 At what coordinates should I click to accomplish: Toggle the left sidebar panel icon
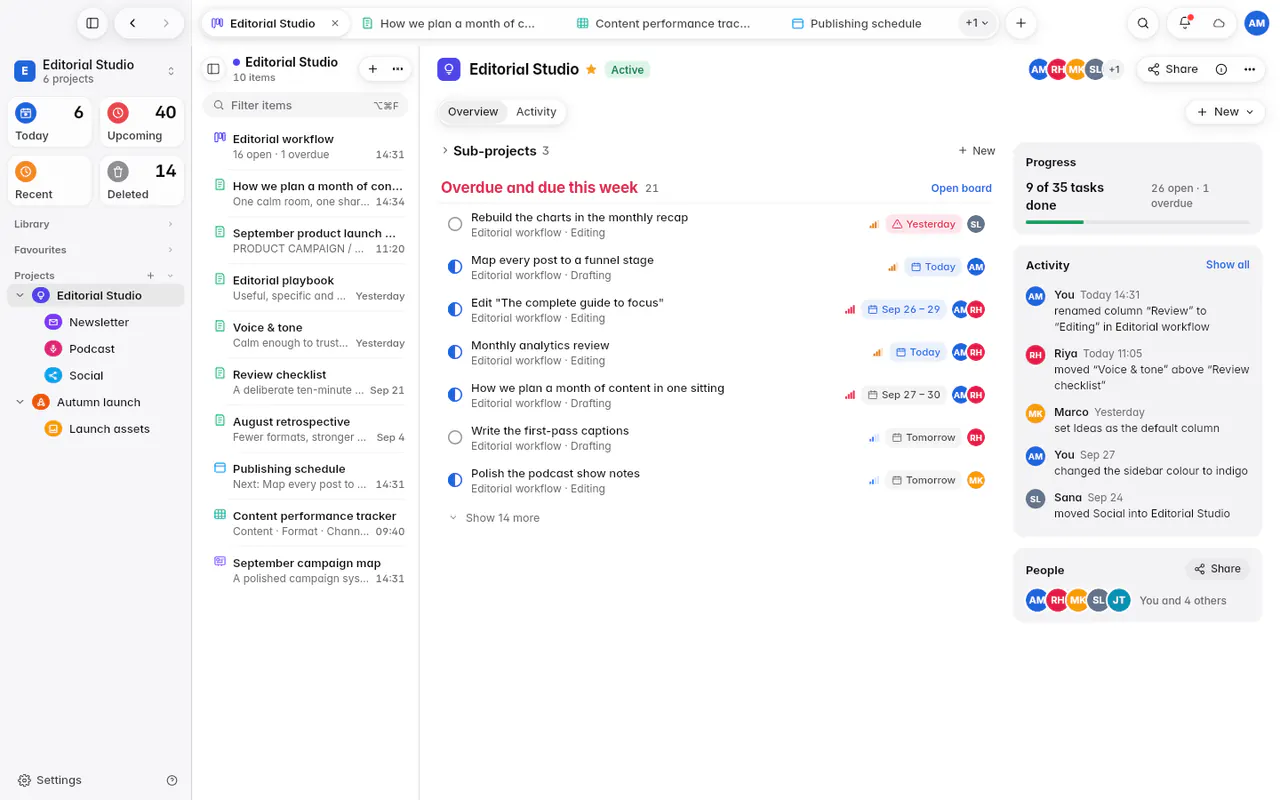(x=92, y=23)
